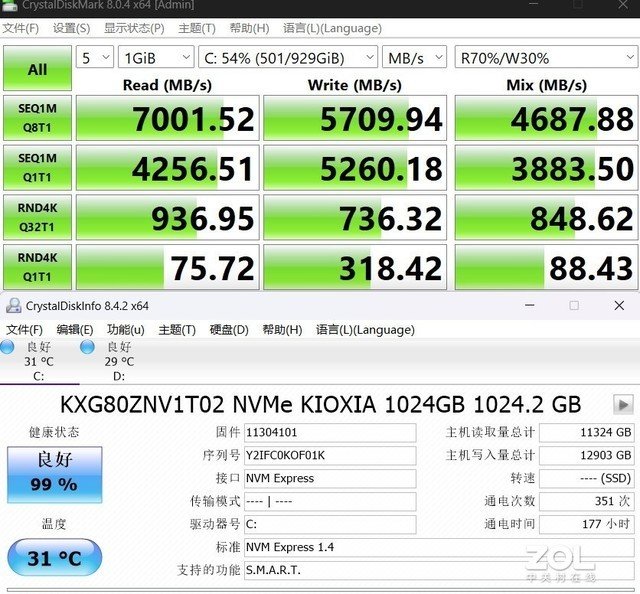
Task: Click the power on hours 177 小时
Action: point(587,524)
